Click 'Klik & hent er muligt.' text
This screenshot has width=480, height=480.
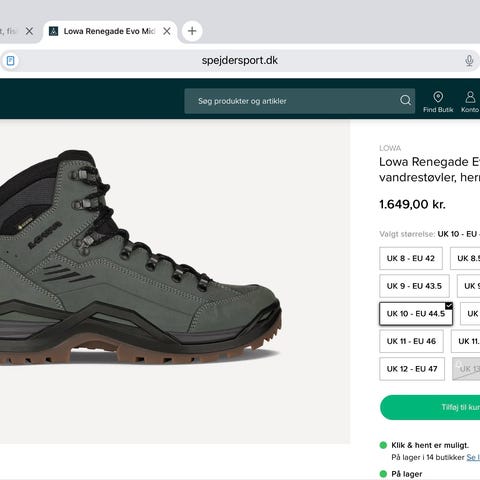[x=430, y=445]
